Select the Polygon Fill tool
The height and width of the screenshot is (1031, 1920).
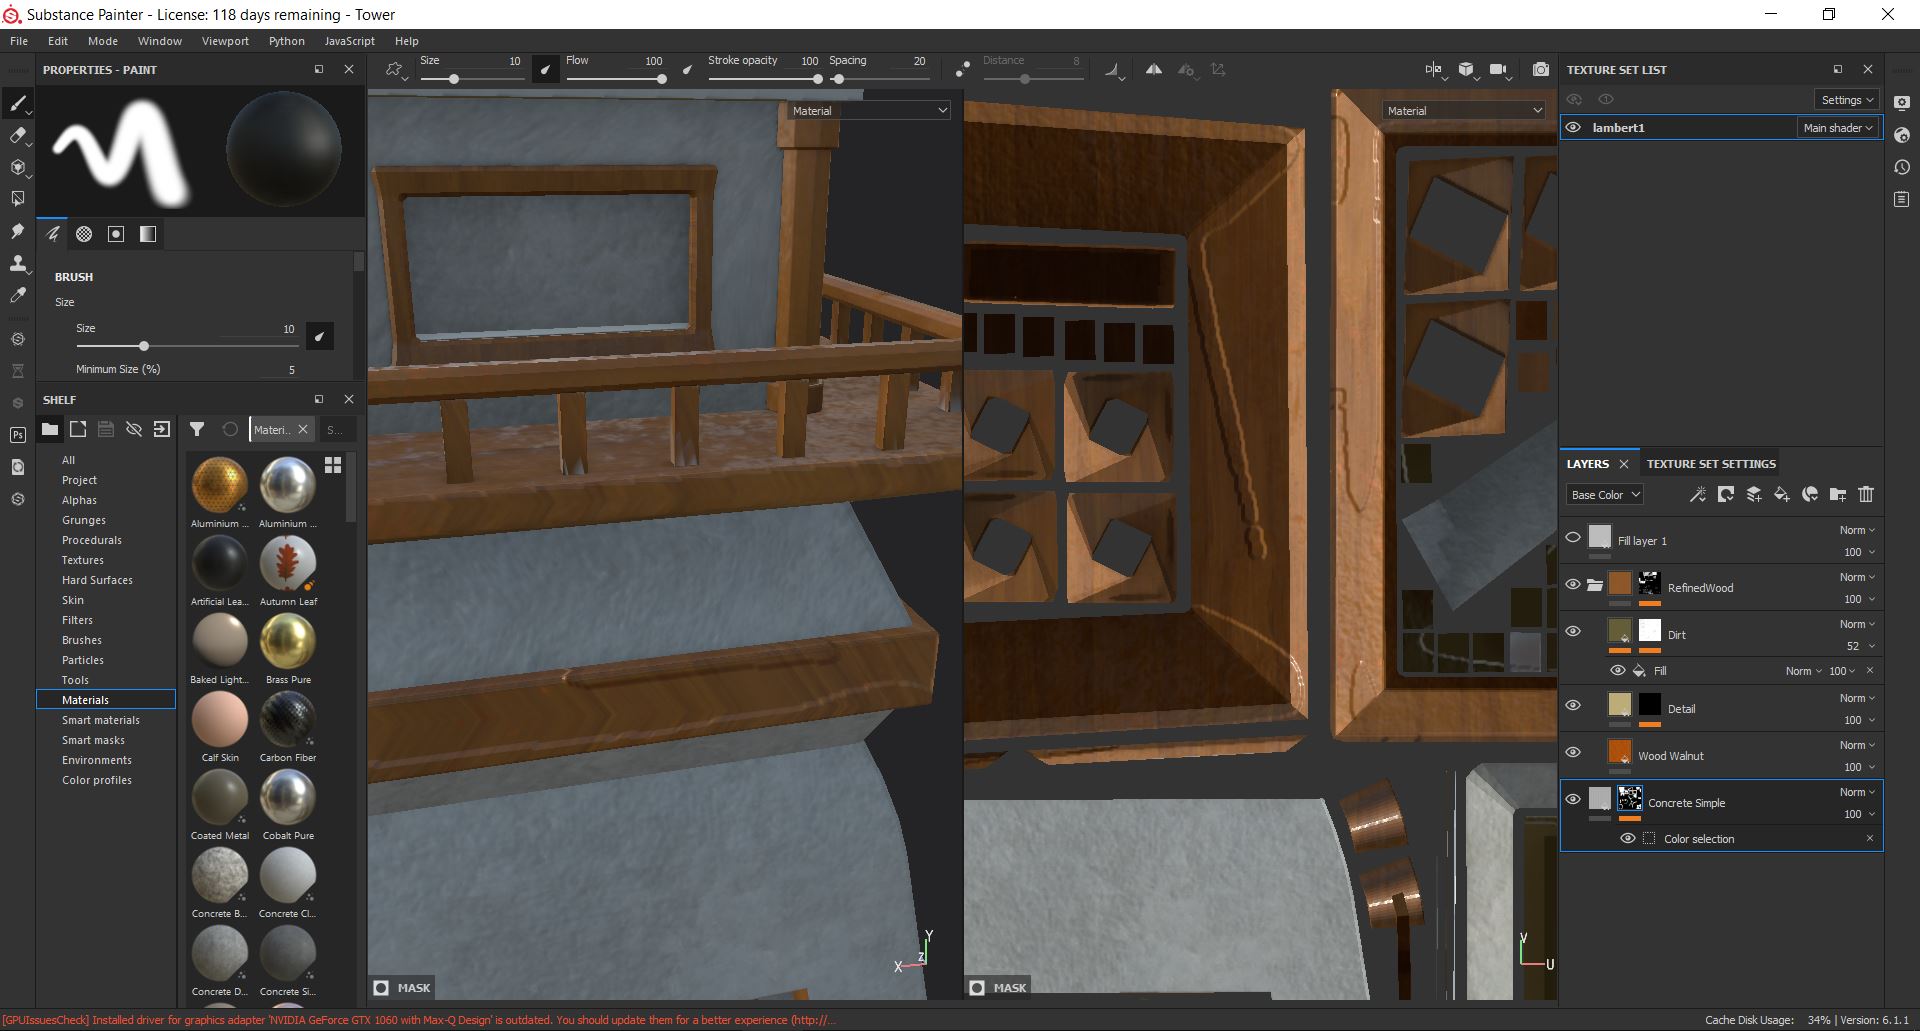17,199
